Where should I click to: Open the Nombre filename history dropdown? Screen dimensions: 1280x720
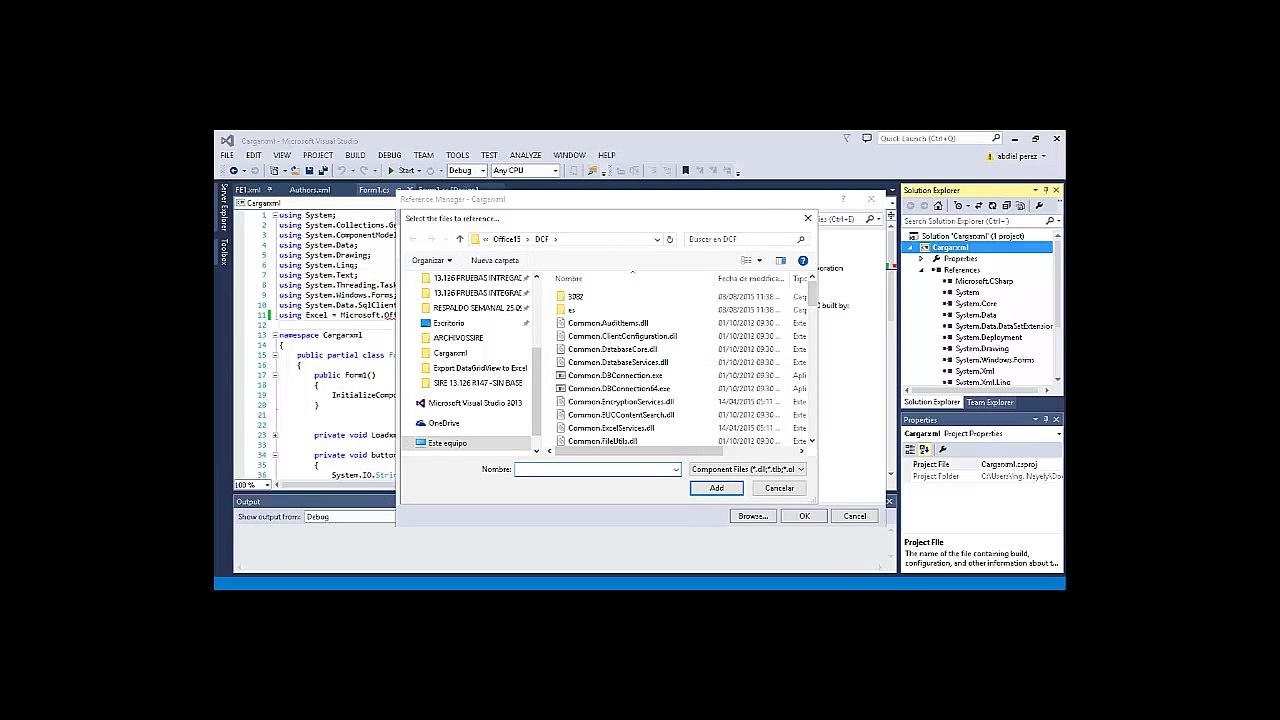coord(676,469)
